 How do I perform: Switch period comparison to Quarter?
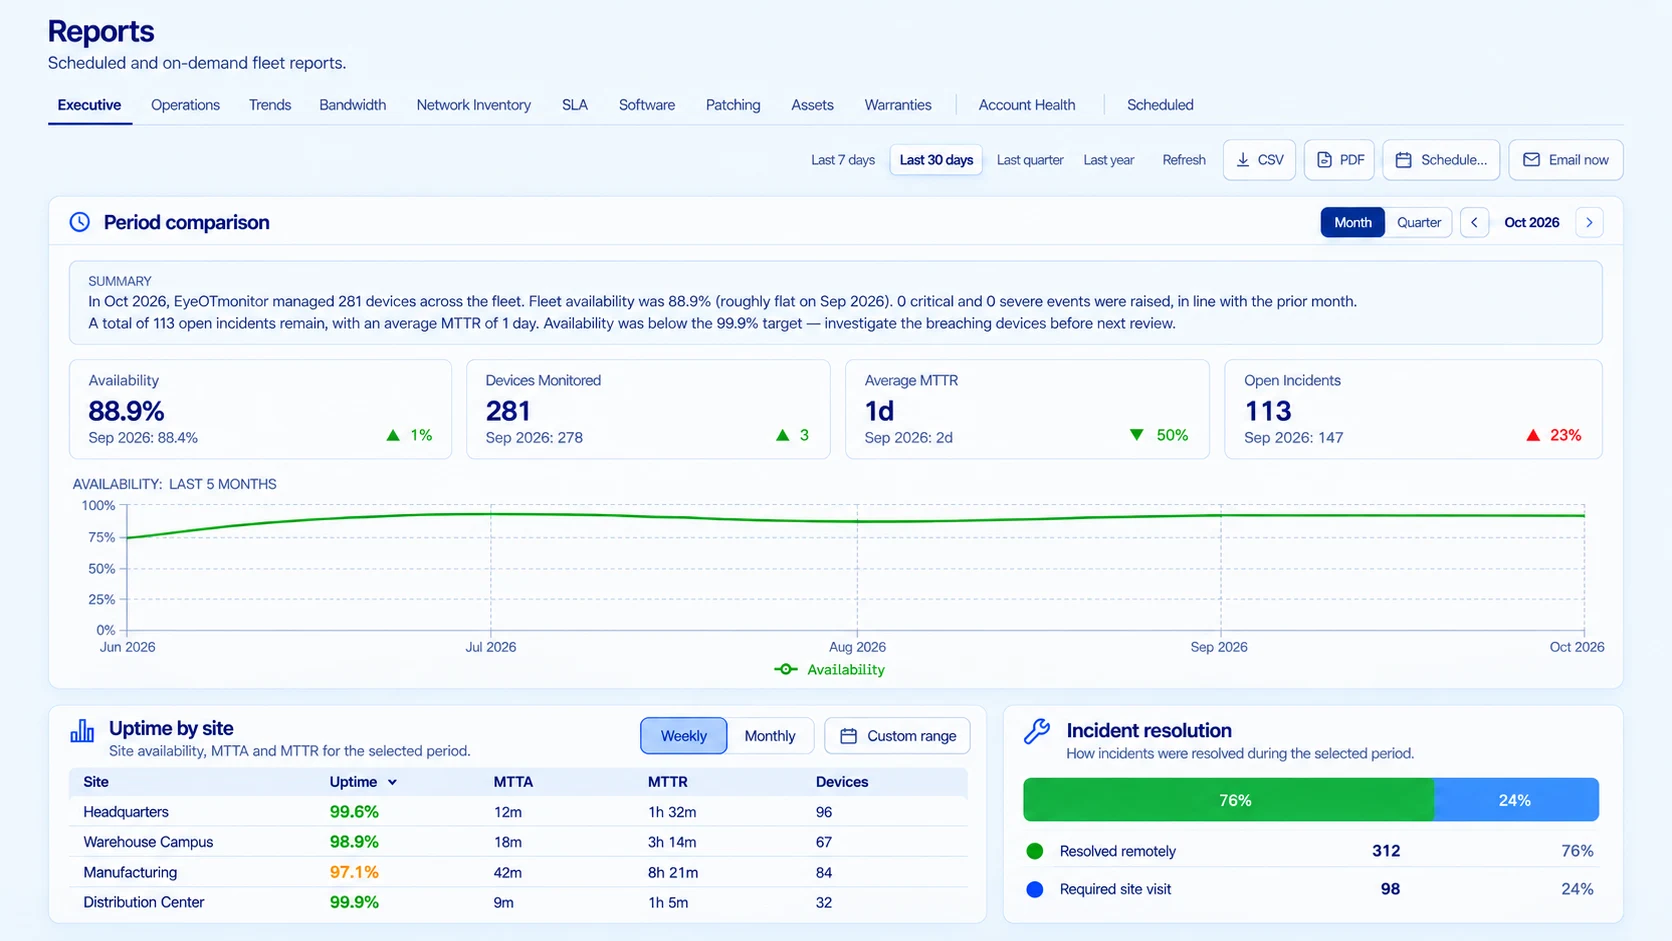tap(1419, 222)
